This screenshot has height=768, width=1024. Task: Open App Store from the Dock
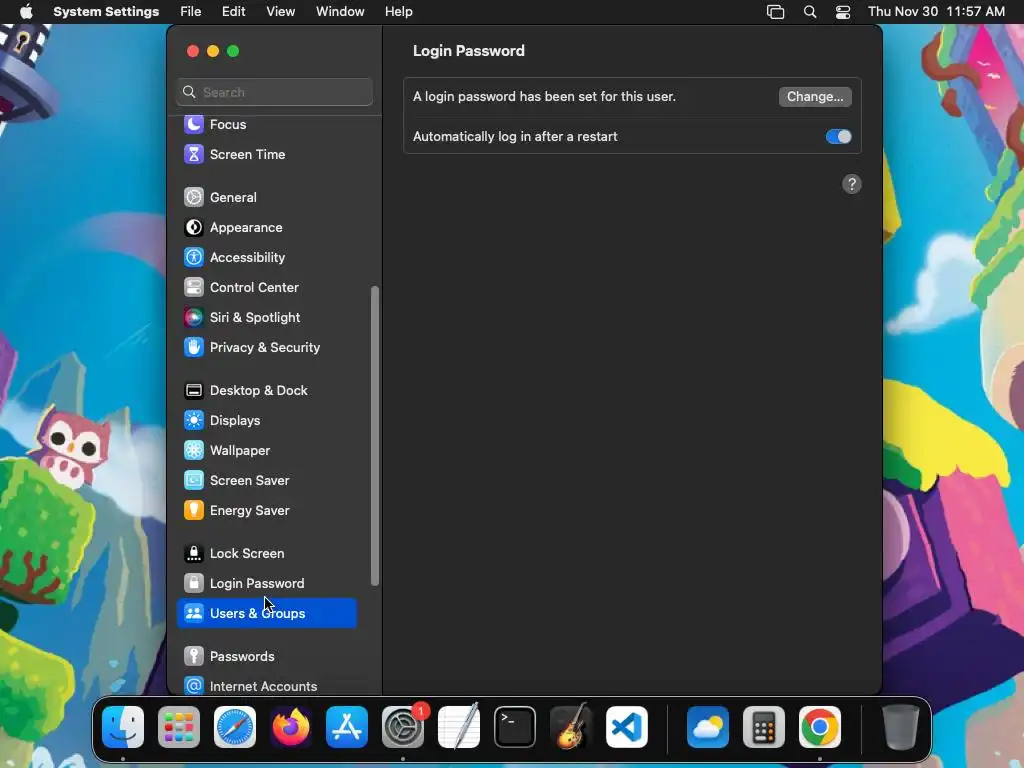[347, 727]
